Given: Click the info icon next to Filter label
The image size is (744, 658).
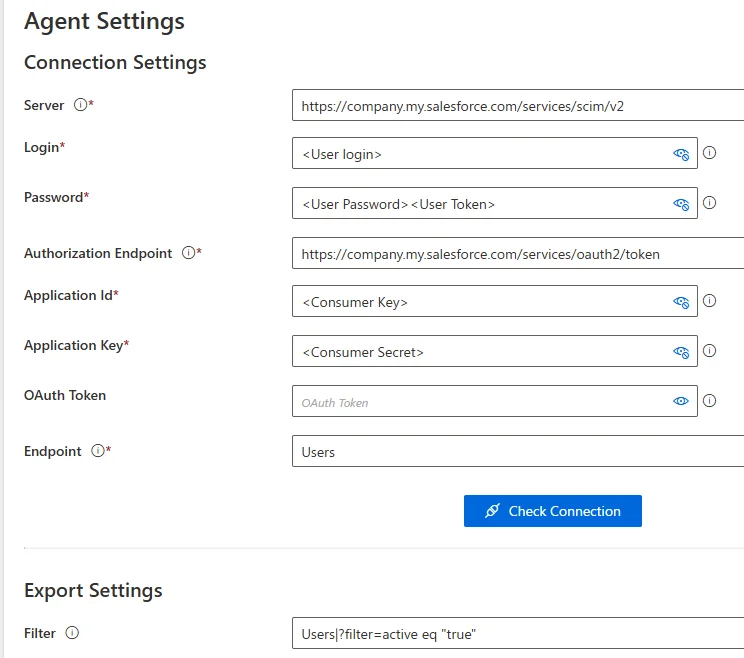Looking at the screenshot, I should (x=72, y=632).
